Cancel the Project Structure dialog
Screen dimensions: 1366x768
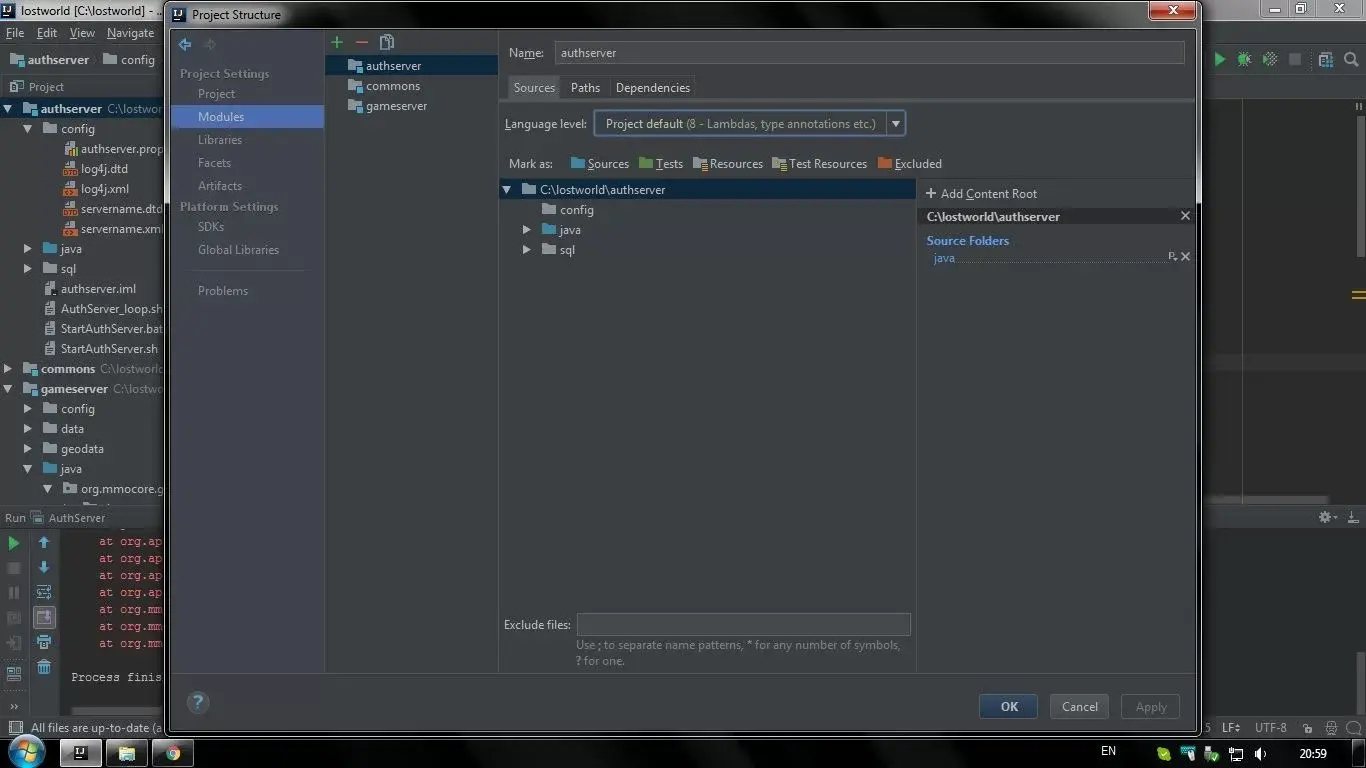(x=1080, y=706)
